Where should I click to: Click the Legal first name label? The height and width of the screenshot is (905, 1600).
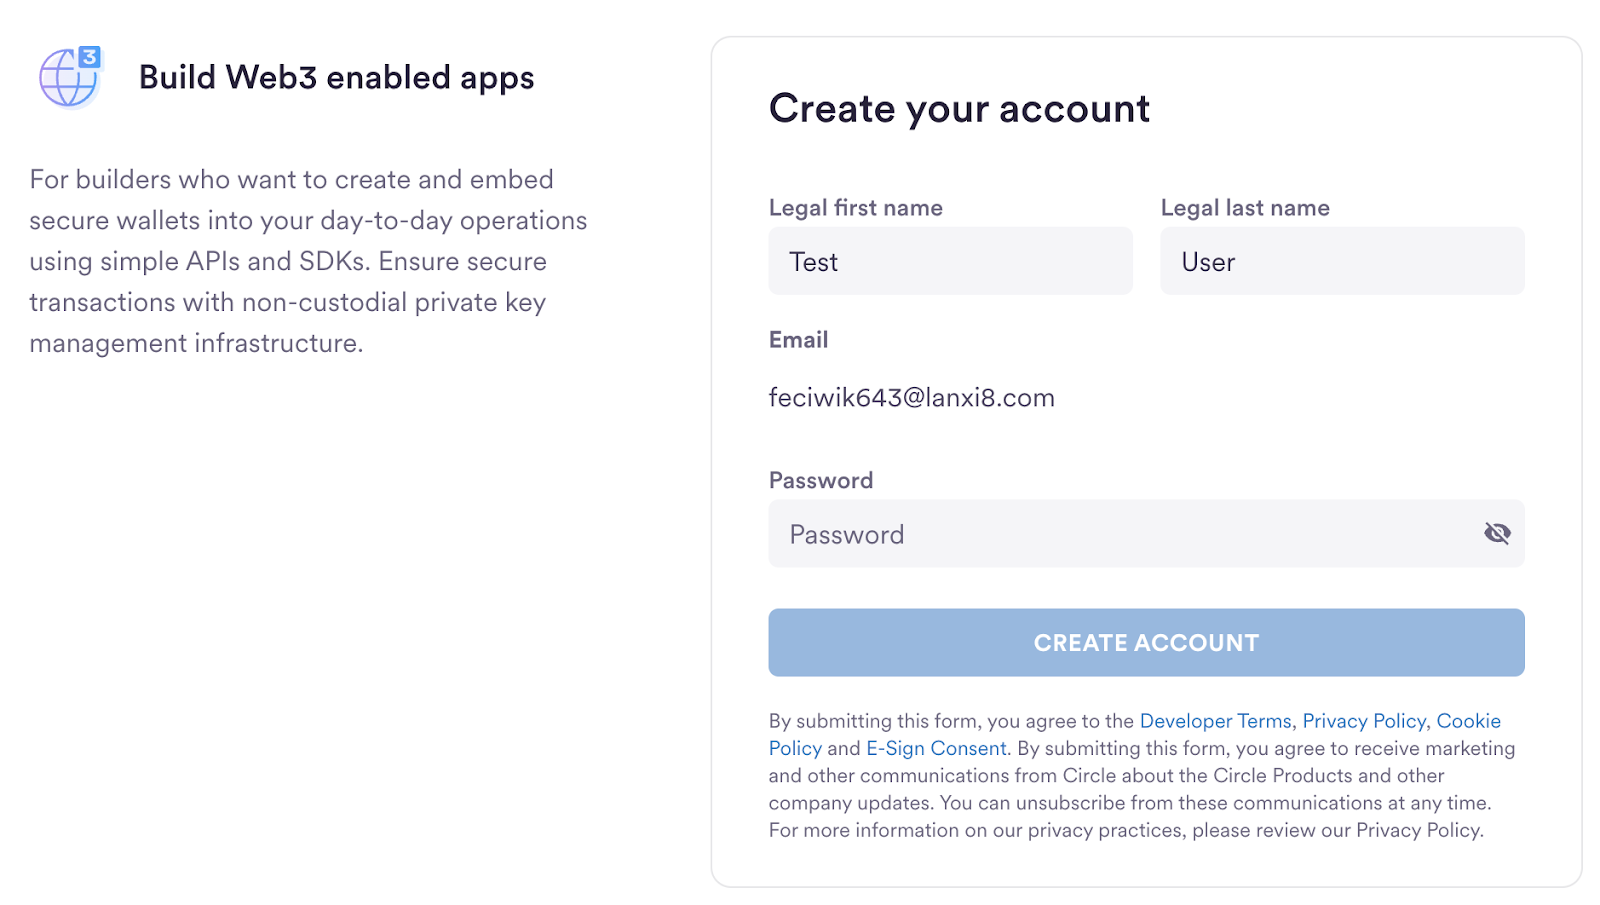tap(856, 208)
